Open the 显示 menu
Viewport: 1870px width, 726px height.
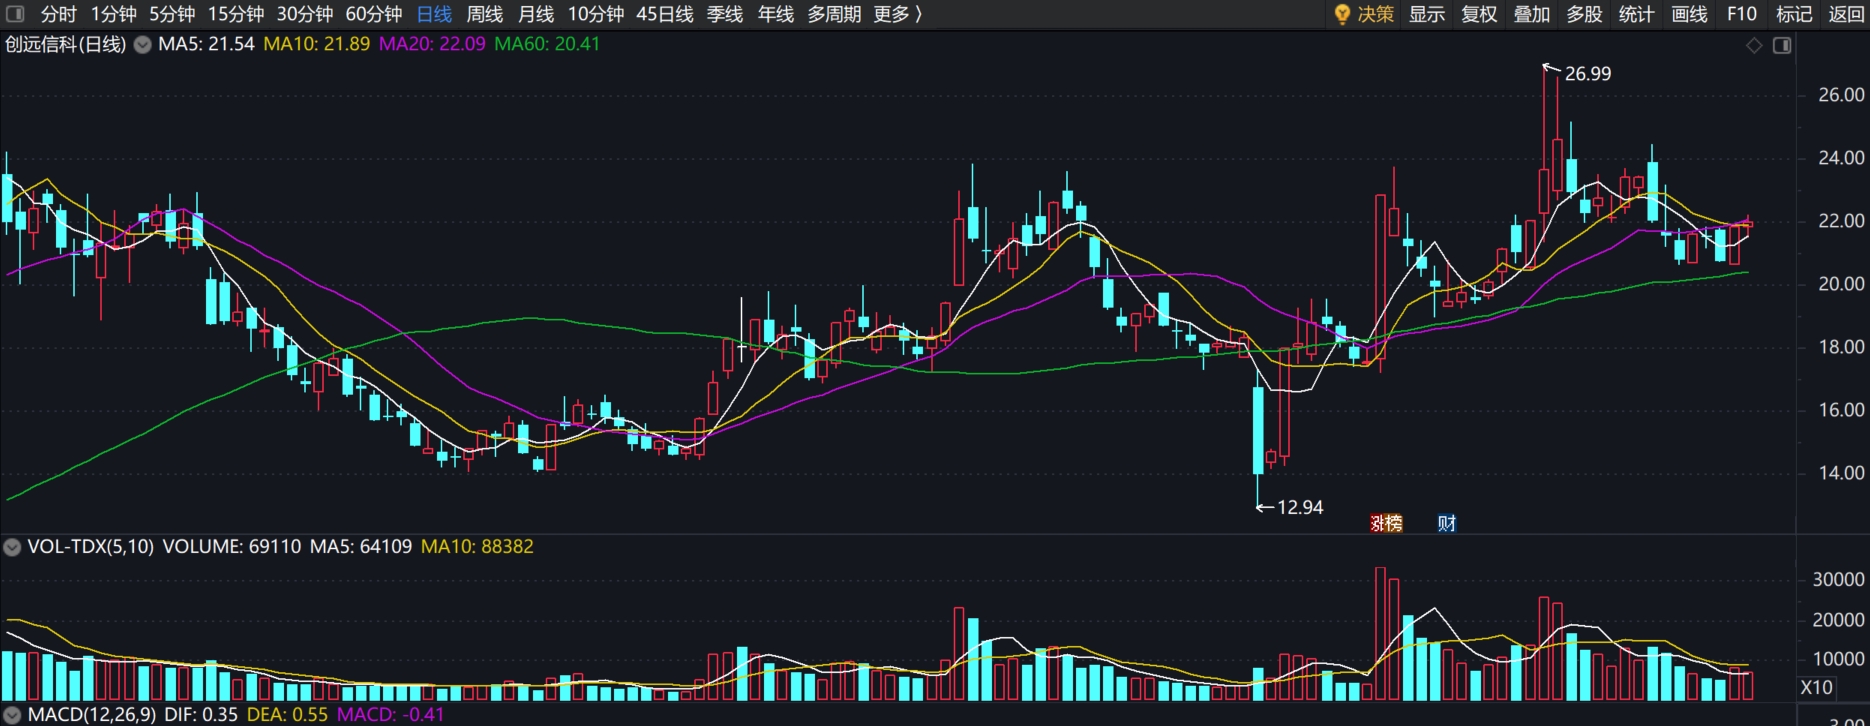click(1427, 14)
